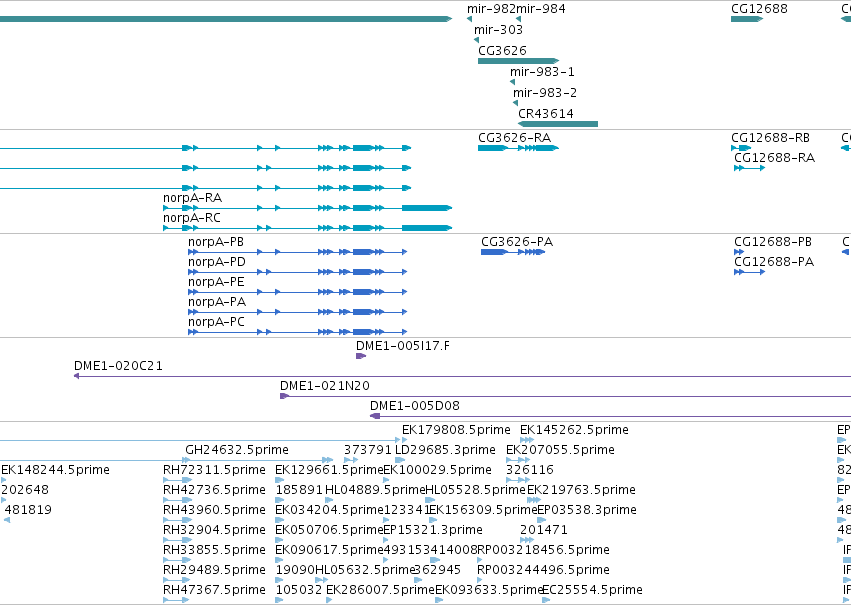The width and height of the screenshot is (851, 605).
Task: Click the 326116 feature label
Action: (530, 470)
